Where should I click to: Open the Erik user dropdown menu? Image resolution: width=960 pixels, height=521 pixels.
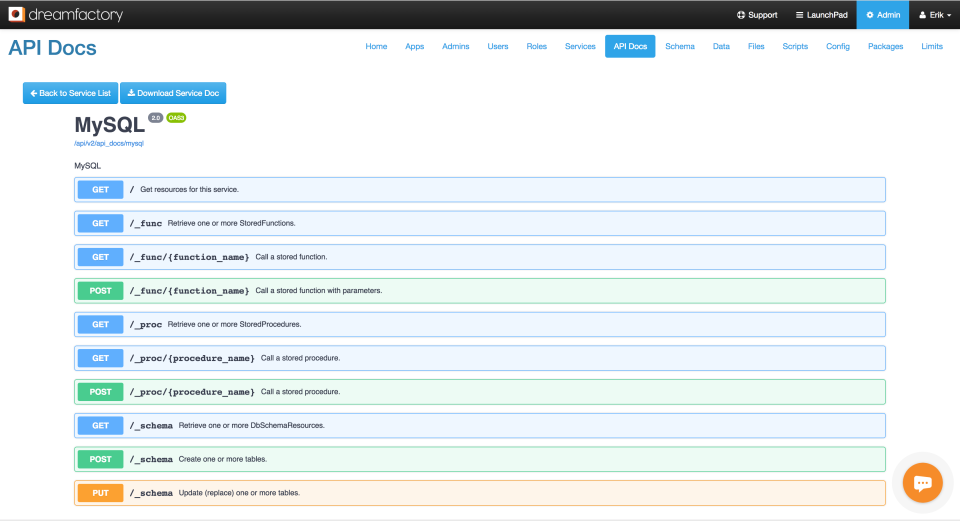[x=935, y=15]
